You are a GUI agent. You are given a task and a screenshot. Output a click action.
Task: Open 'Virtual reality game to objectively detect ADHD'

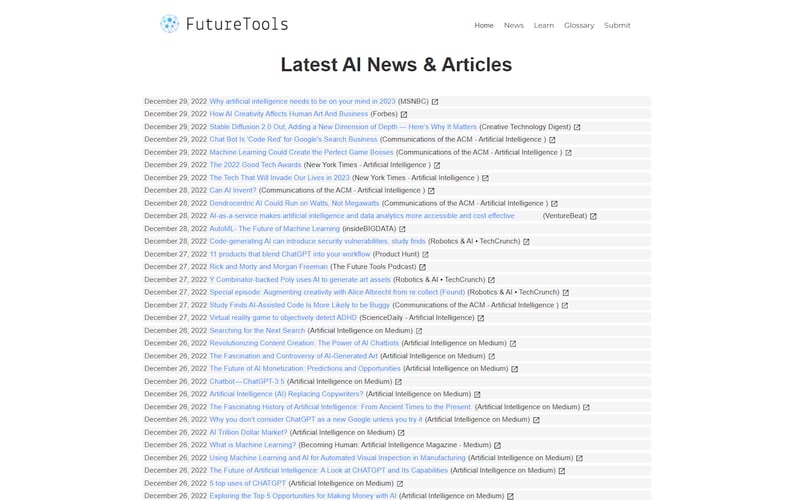click(x=283, y=318)
